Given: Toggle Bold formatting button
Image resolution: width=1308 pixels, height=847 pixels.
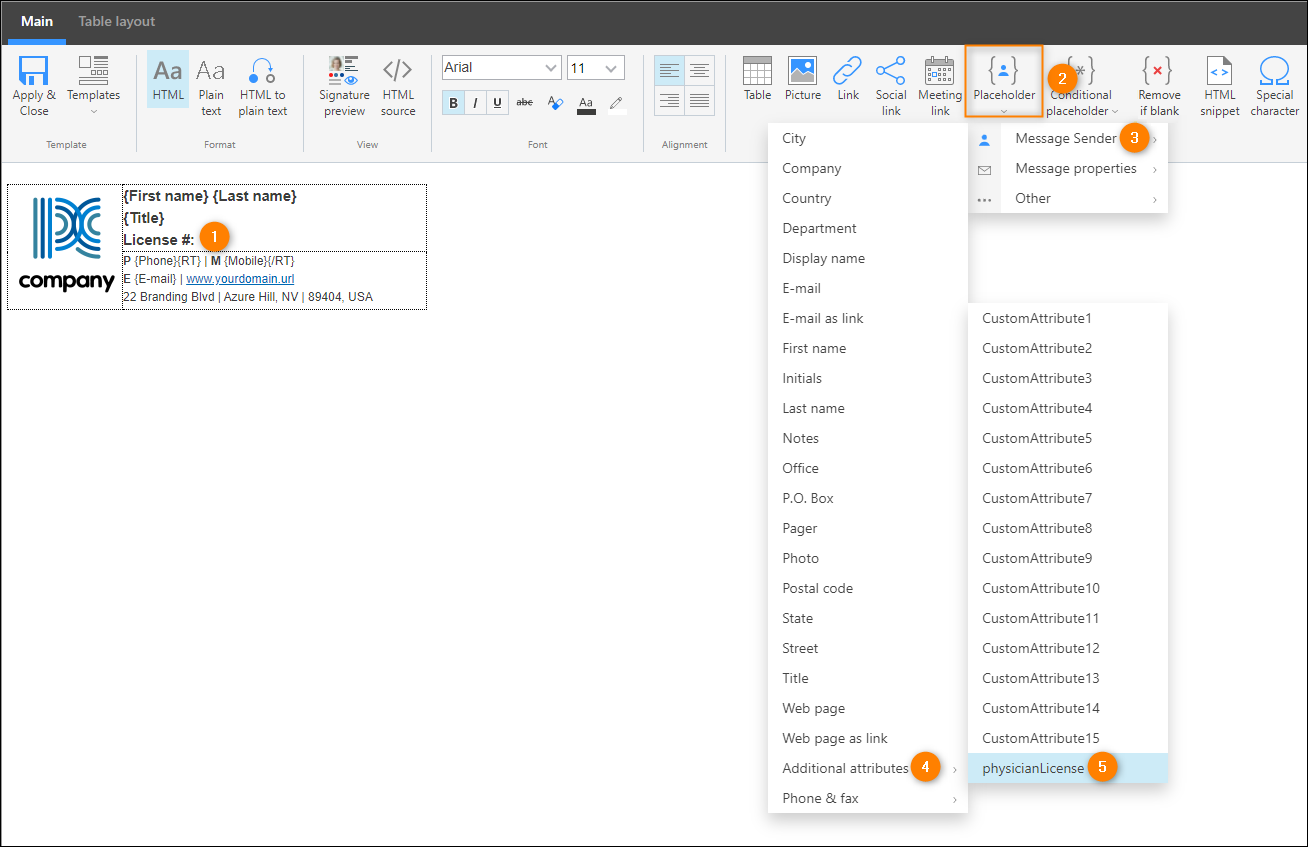Looking at the screenshot, I should (x=454, y=102).
